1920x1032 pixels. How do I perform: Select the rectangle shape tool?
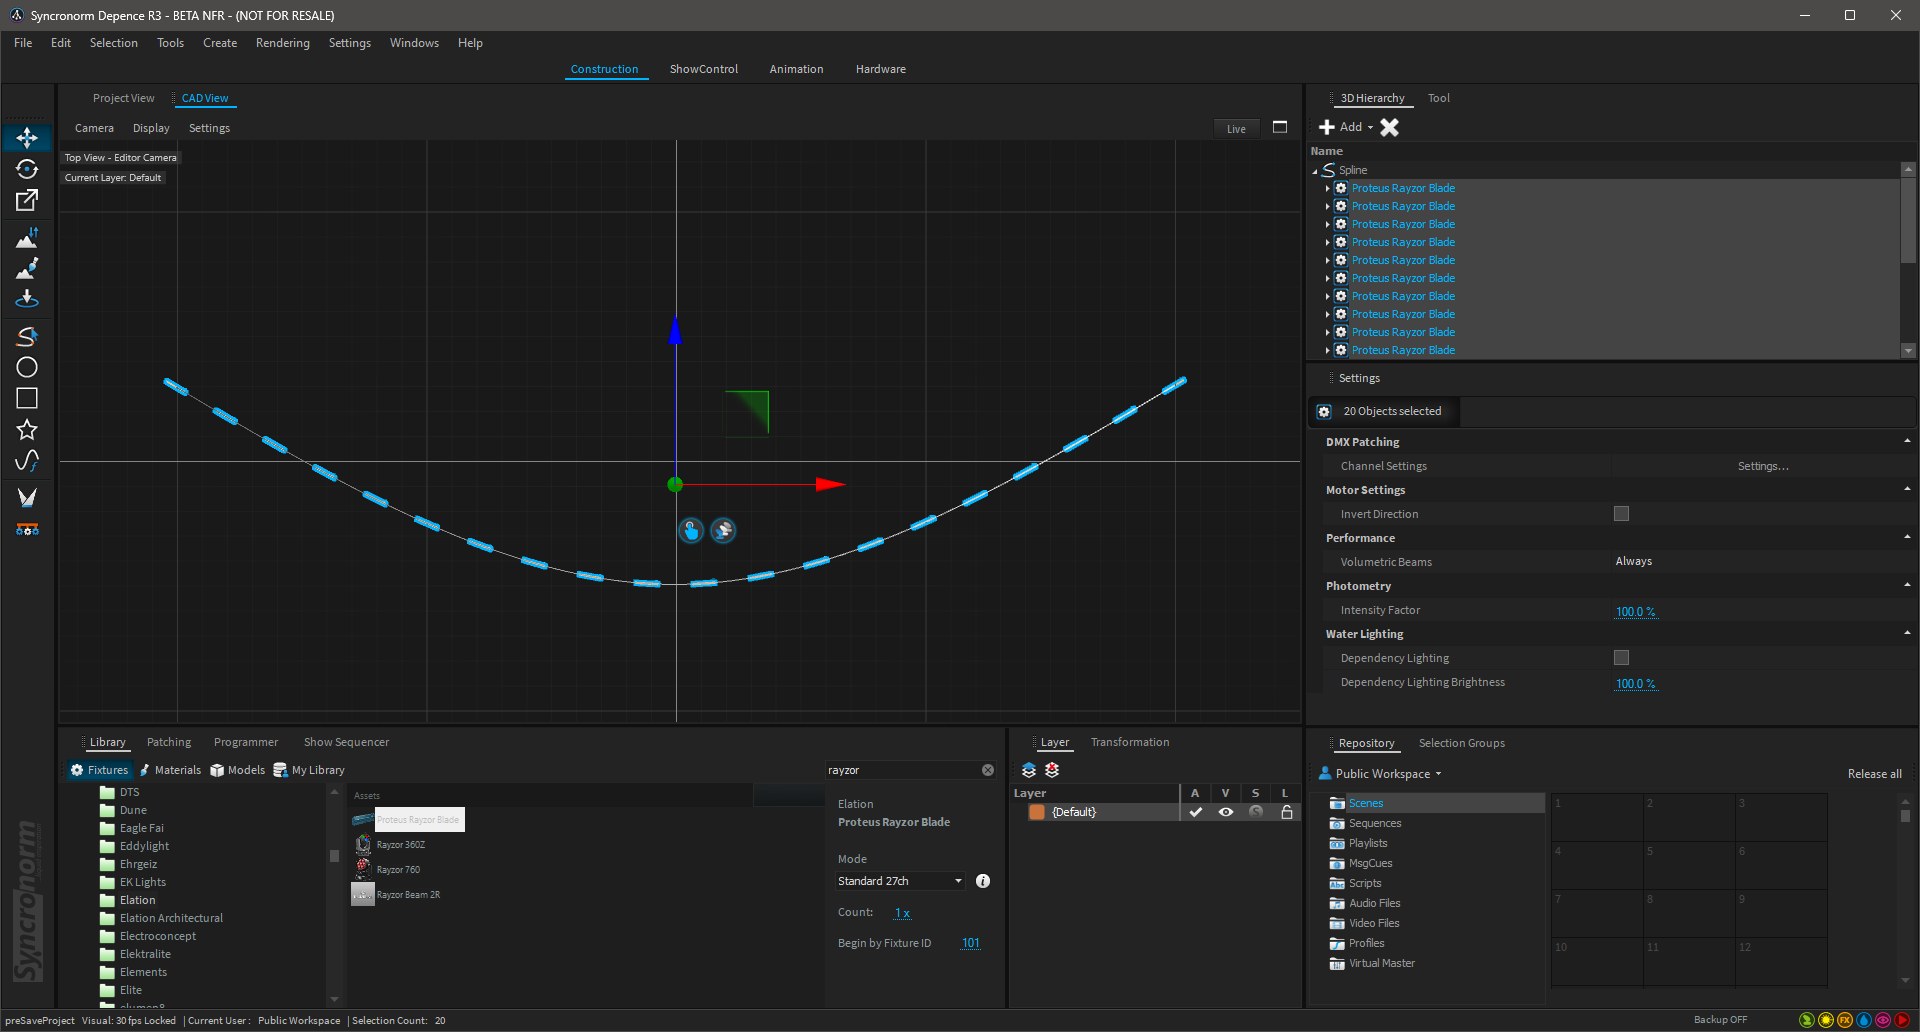point(27,398)
